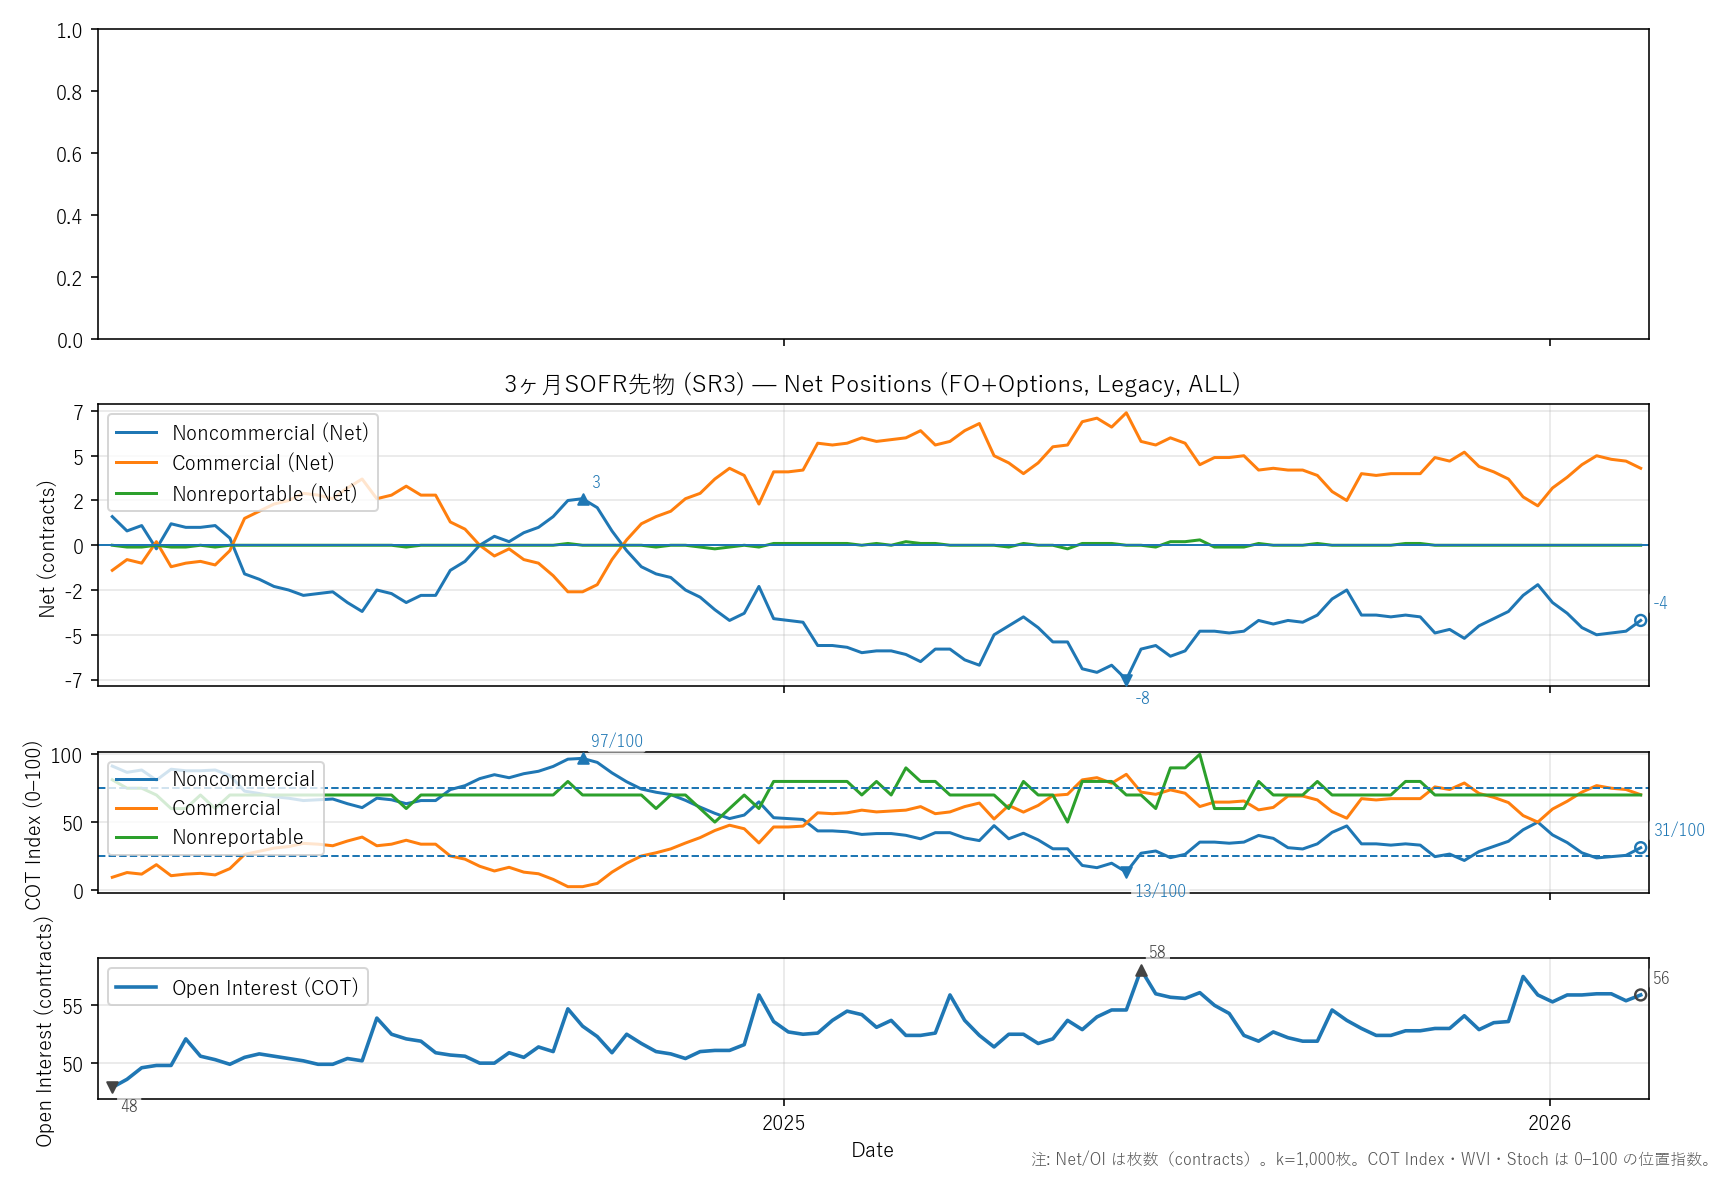1728x1180 pixels.
Task: Click the low triangle marker labeled -8
Action: point(1126,680)
